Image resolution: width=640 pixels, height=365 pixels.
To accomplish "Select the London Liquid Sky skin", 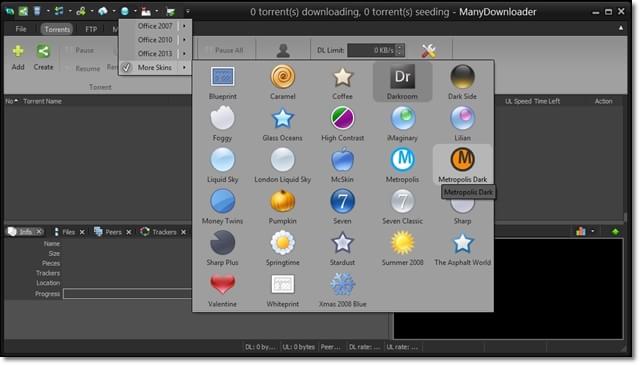I will tap(282, 160).
